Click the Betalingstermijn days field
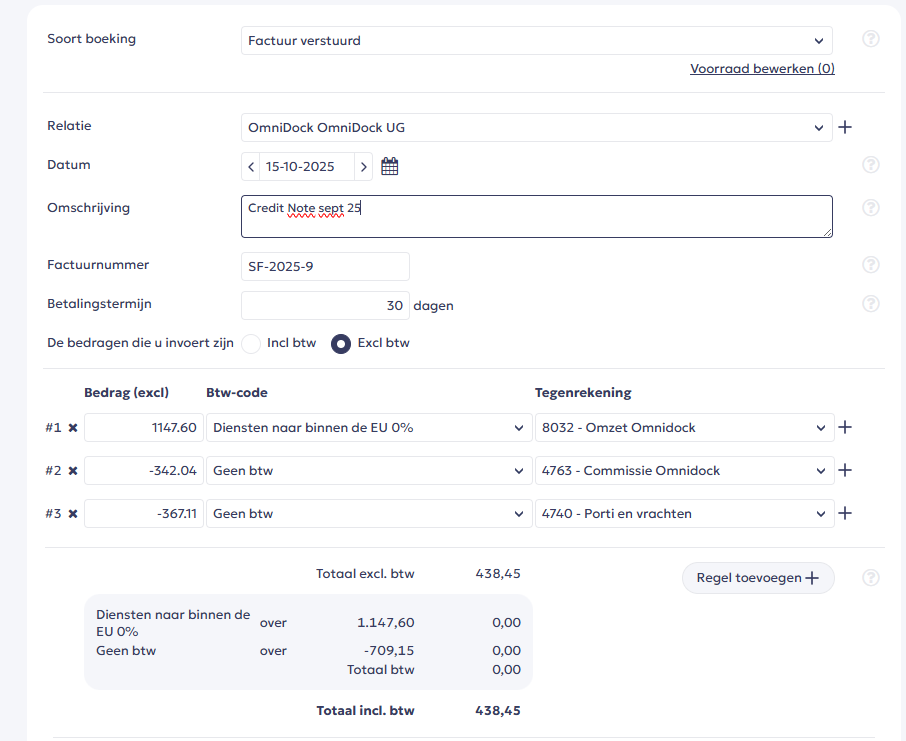 pyautogui.click(x=325, y=306)
